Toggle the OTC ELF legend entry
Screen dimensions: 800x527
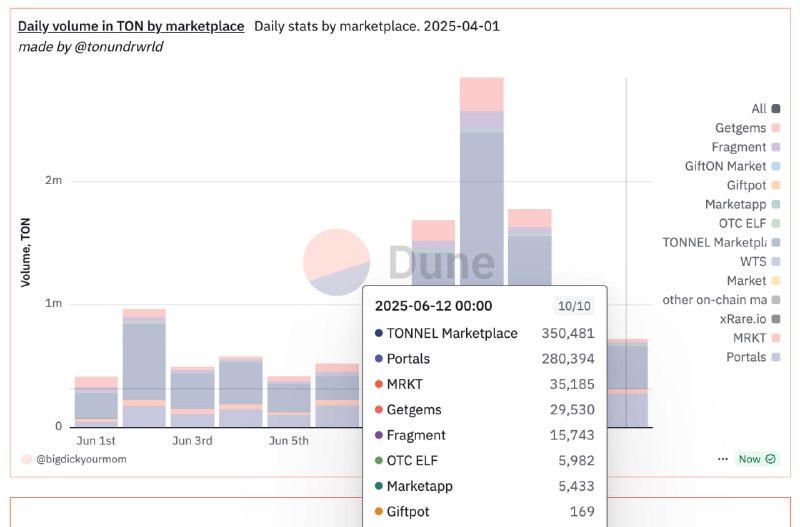[749, 223]
